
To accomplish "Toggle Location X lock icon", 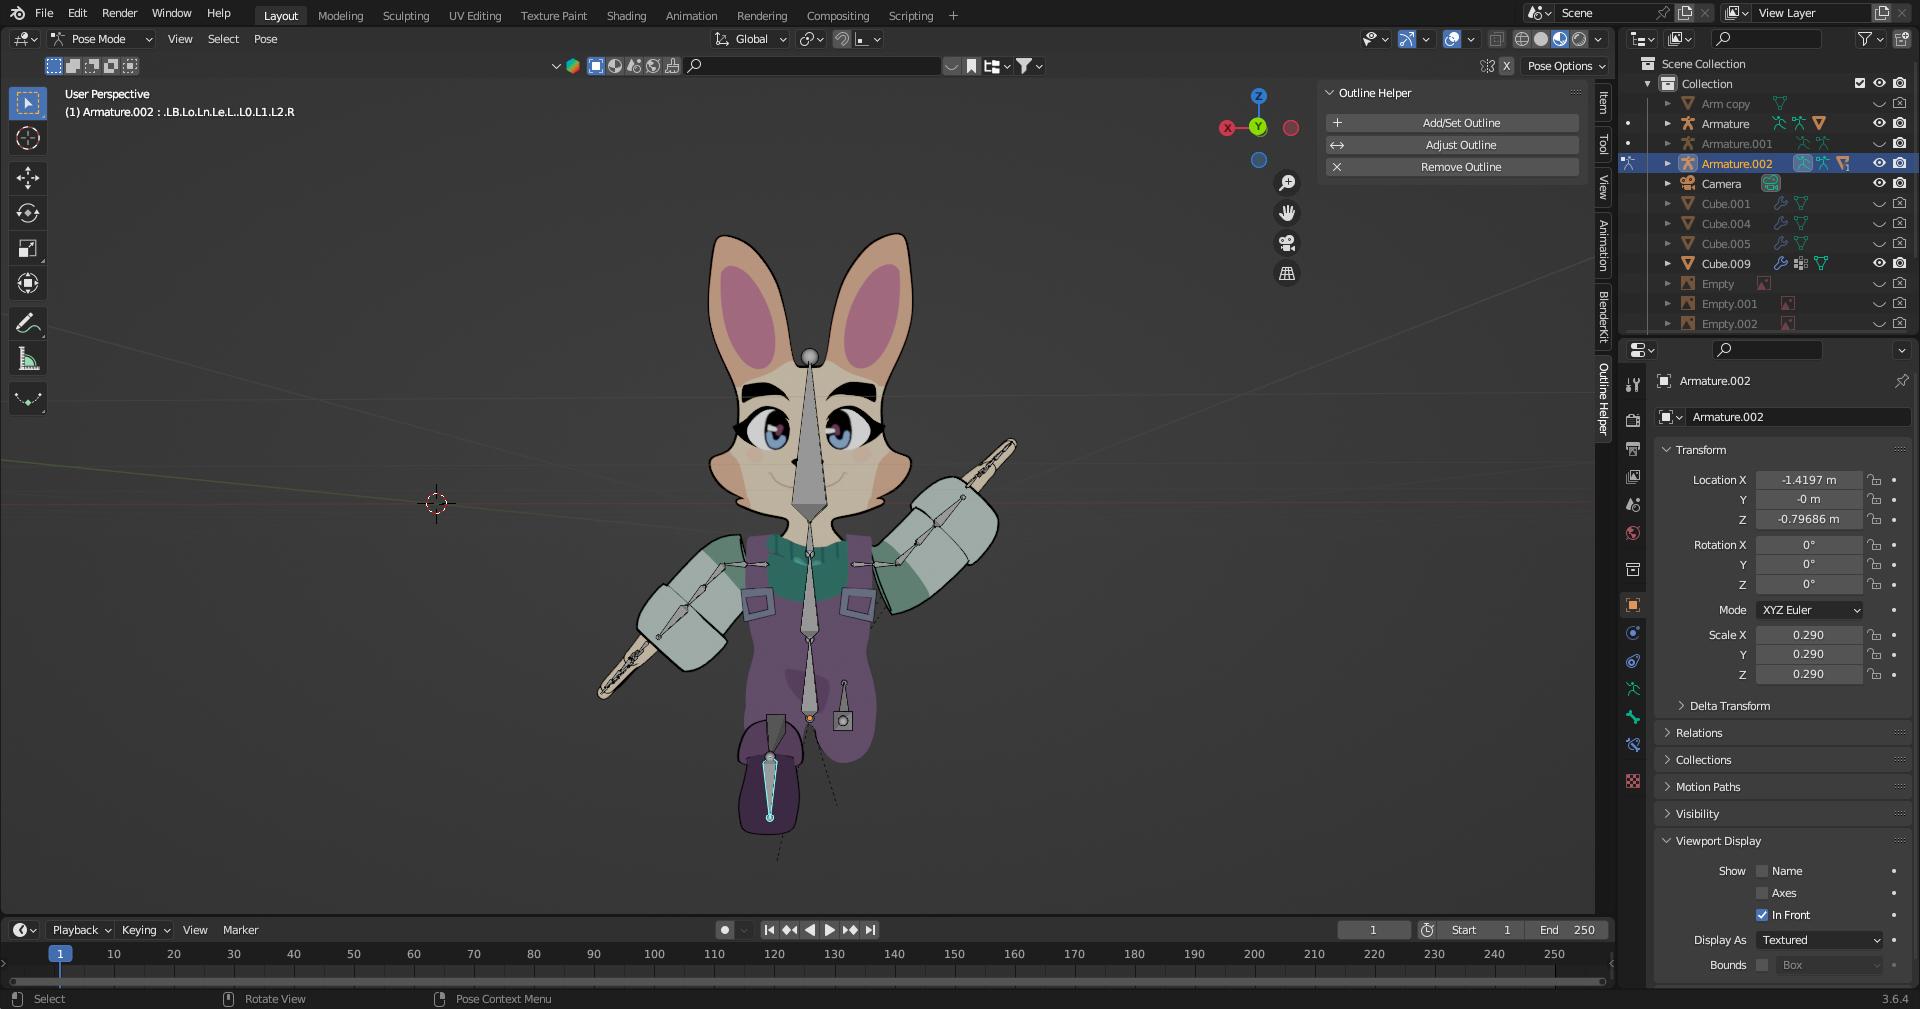I will (1874, 480).
